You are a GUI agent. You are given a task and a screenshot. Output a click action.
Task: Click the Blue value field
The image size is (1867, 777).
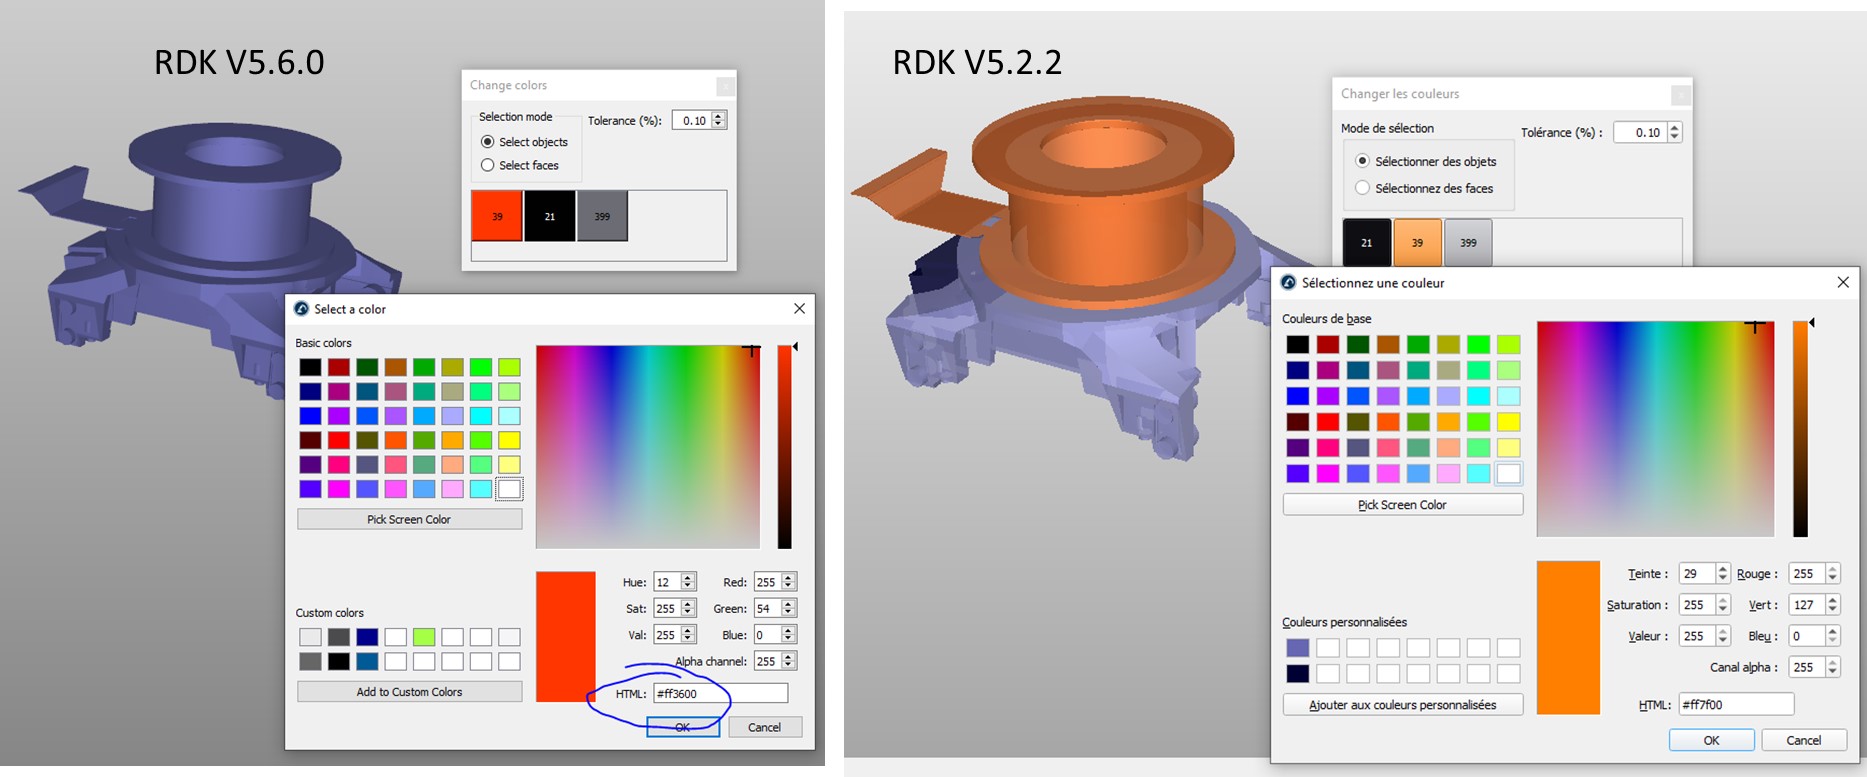(768, 635)
